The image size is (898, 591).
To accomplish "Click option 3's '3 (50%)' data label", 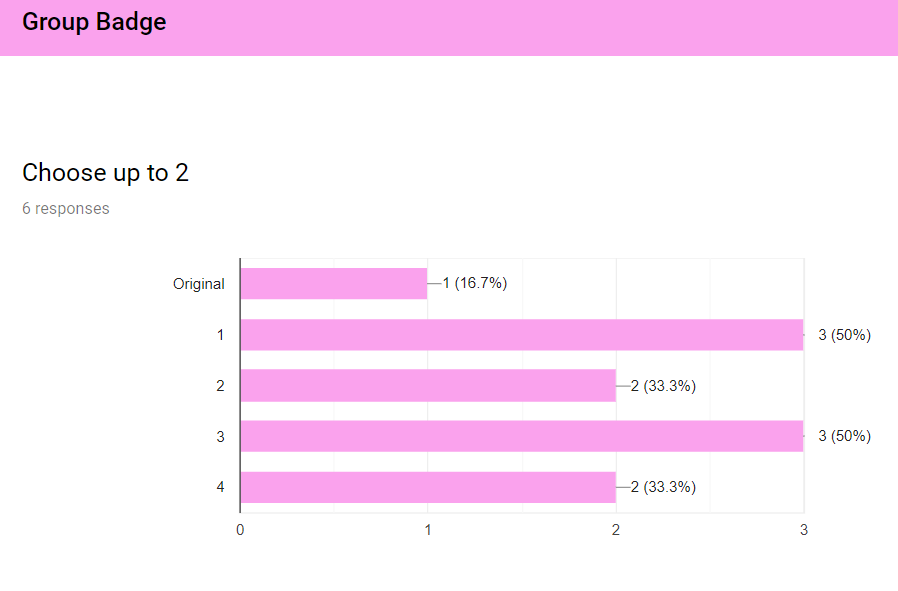I will click(x=844, y=436).
